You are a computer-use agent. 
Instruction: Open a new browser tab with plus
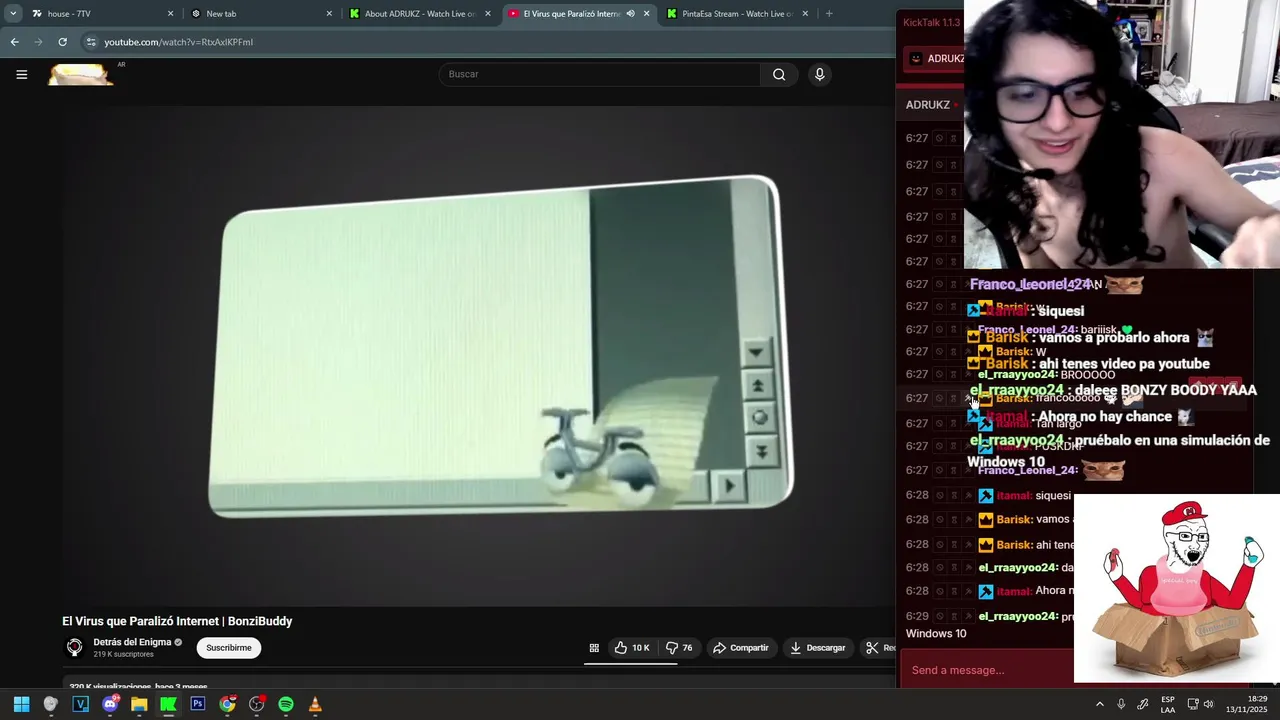pyautogui.click(x=829, y=14)
